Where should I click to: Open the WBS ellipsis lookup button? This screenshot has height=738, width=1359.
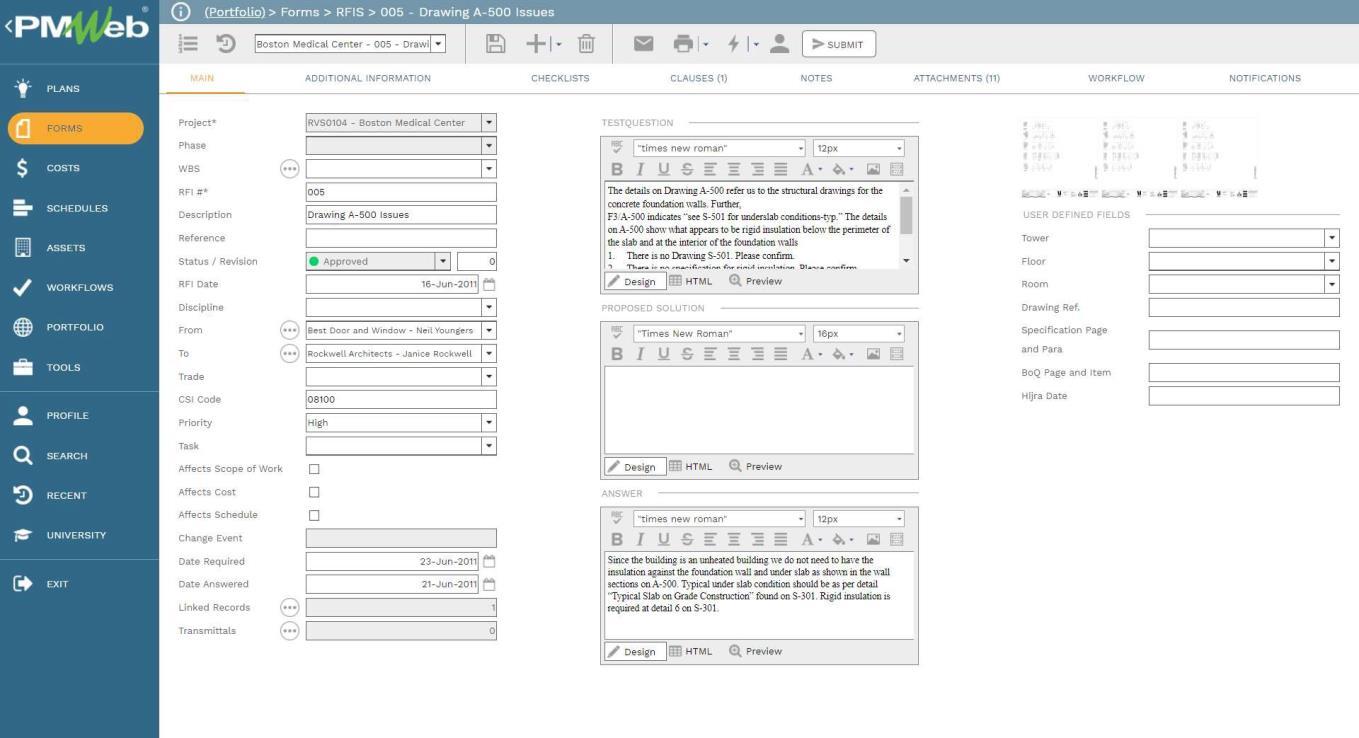click(289, 169)
